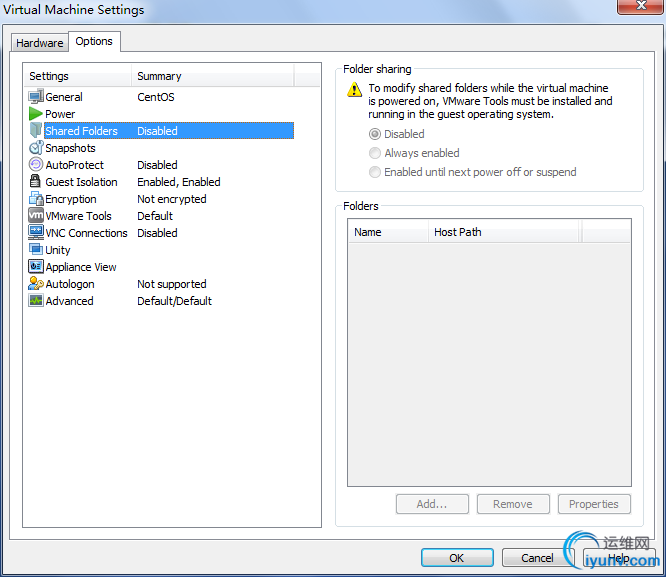Click the empty shared folders list area
The width and height of the screenshot is (666, 577).
[x=489, y=364]
